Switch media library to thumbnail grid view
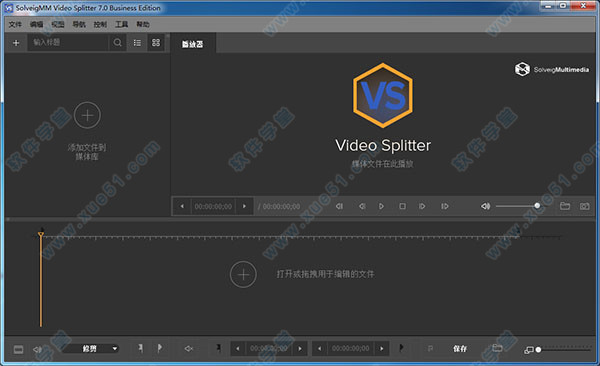The width and height of the screenshot is (600, 366). pyautogui.click(x=156, y=42)
